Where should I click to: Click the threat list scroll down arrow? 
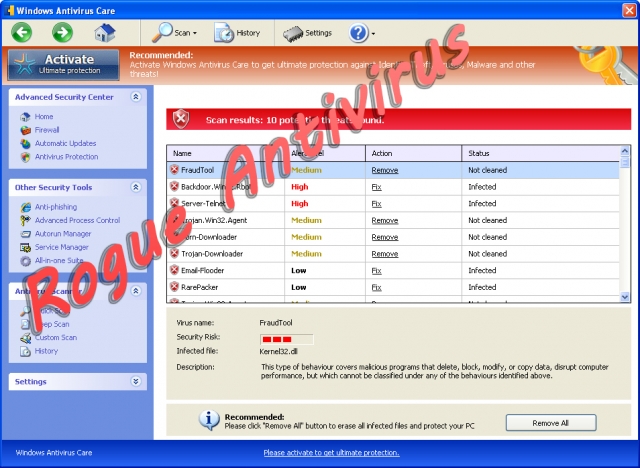coord(624,297)
